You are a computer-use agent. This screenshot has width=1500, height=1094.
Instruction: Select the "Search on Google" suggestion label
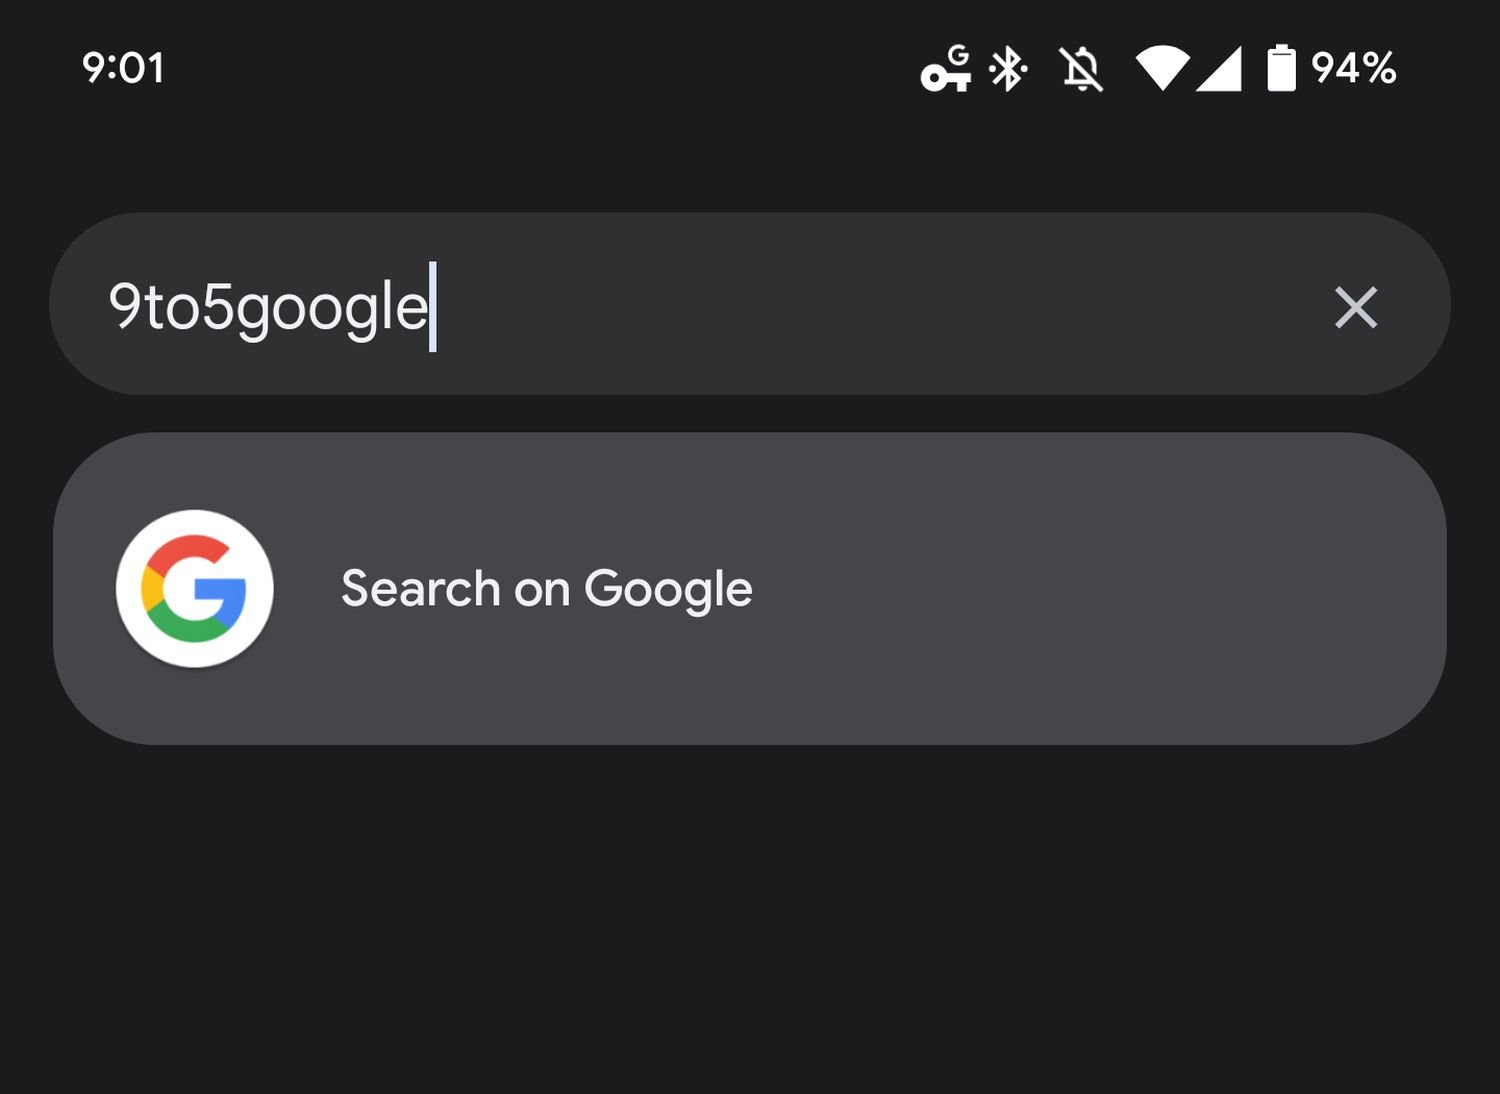pos(546,588)
